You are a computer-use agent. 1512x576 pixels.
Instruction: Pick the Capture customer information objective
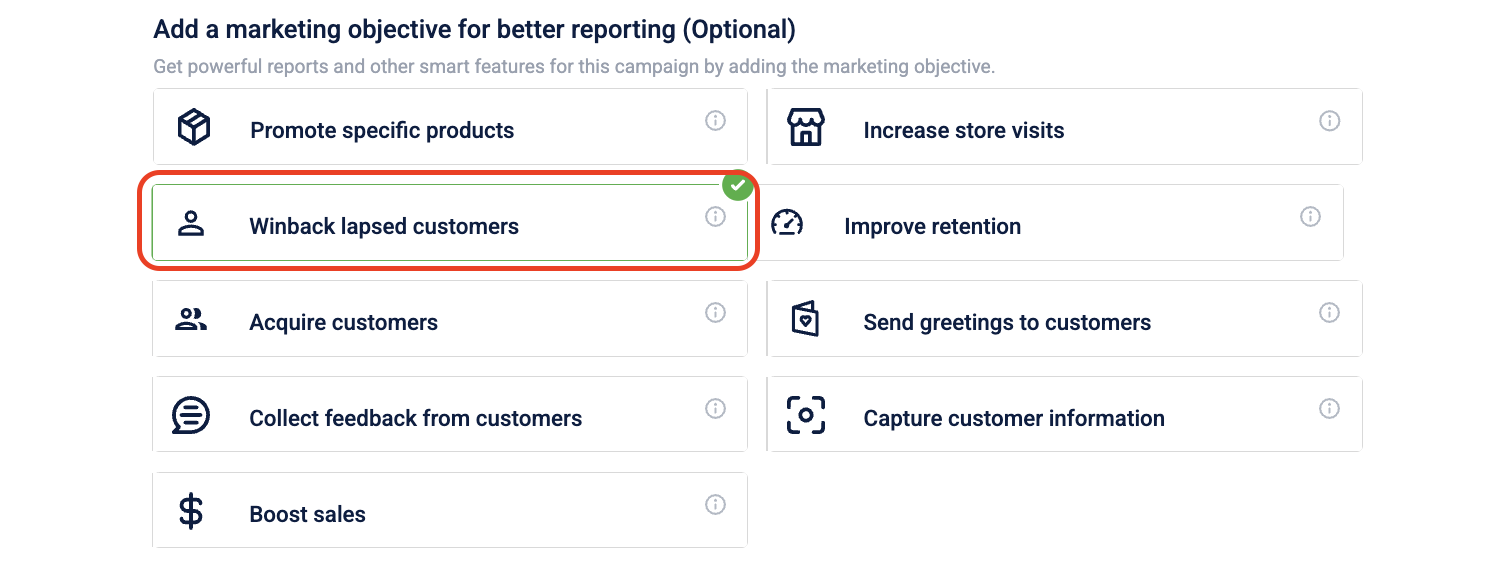(x=1065, y=414)
